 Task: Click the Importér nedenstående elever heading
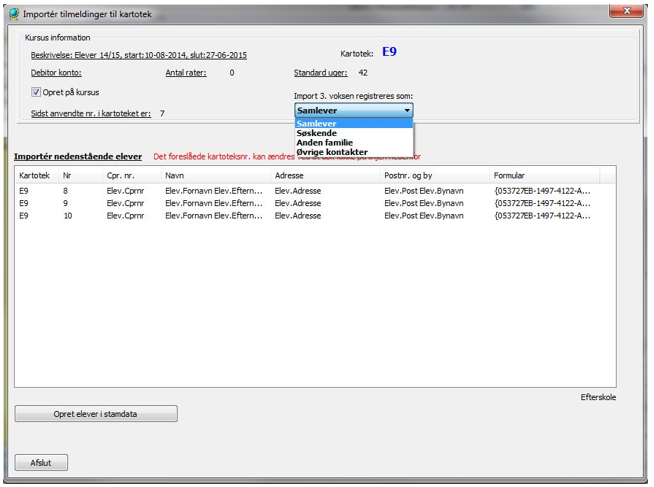78,156
